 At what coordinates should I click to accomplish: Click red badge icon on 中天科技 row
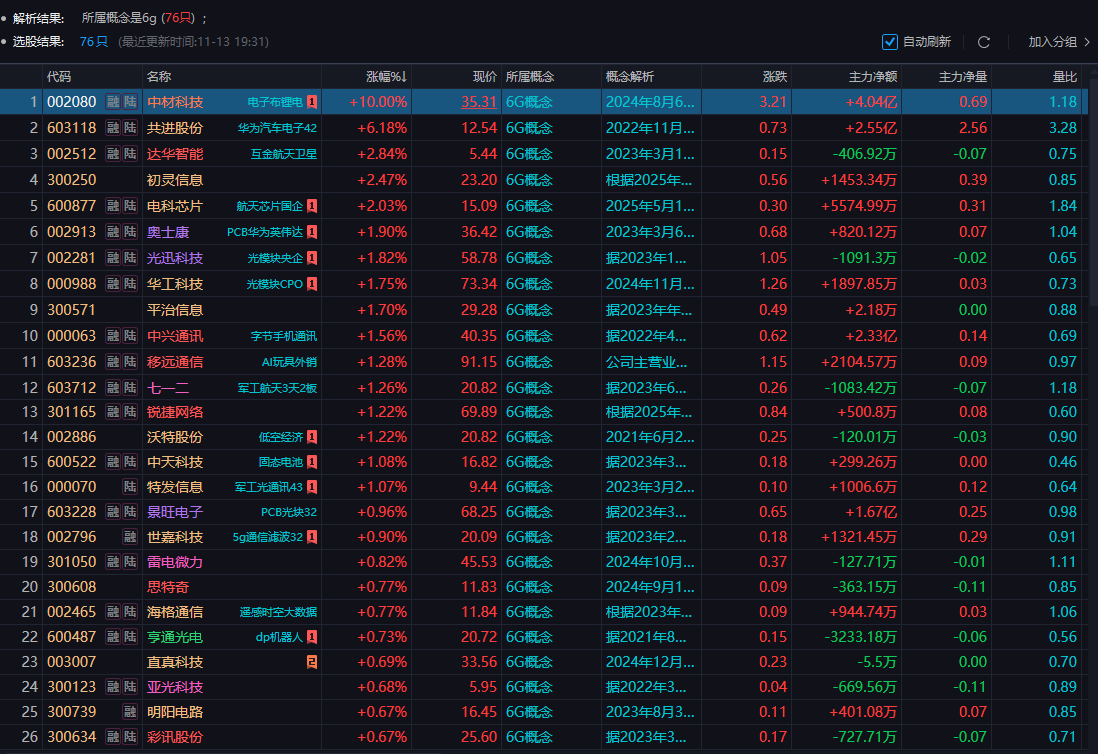(312, 462)
